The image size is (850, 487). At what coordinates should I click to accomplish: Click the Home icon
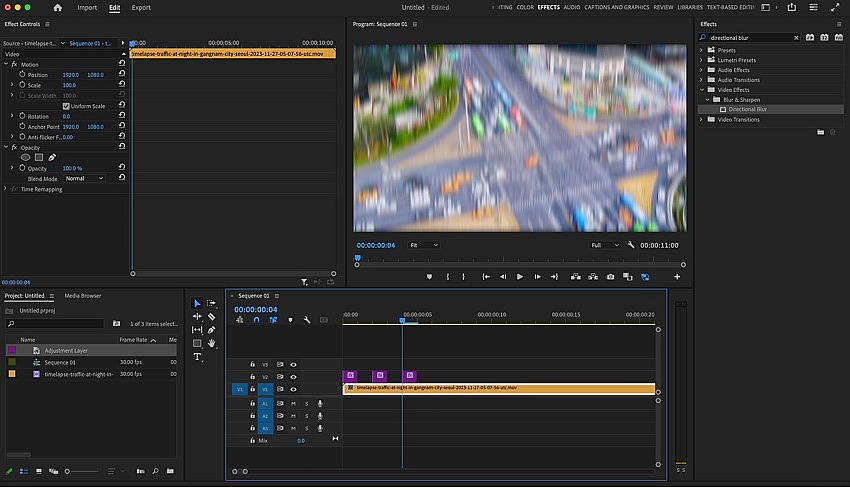tap(57, 8)
